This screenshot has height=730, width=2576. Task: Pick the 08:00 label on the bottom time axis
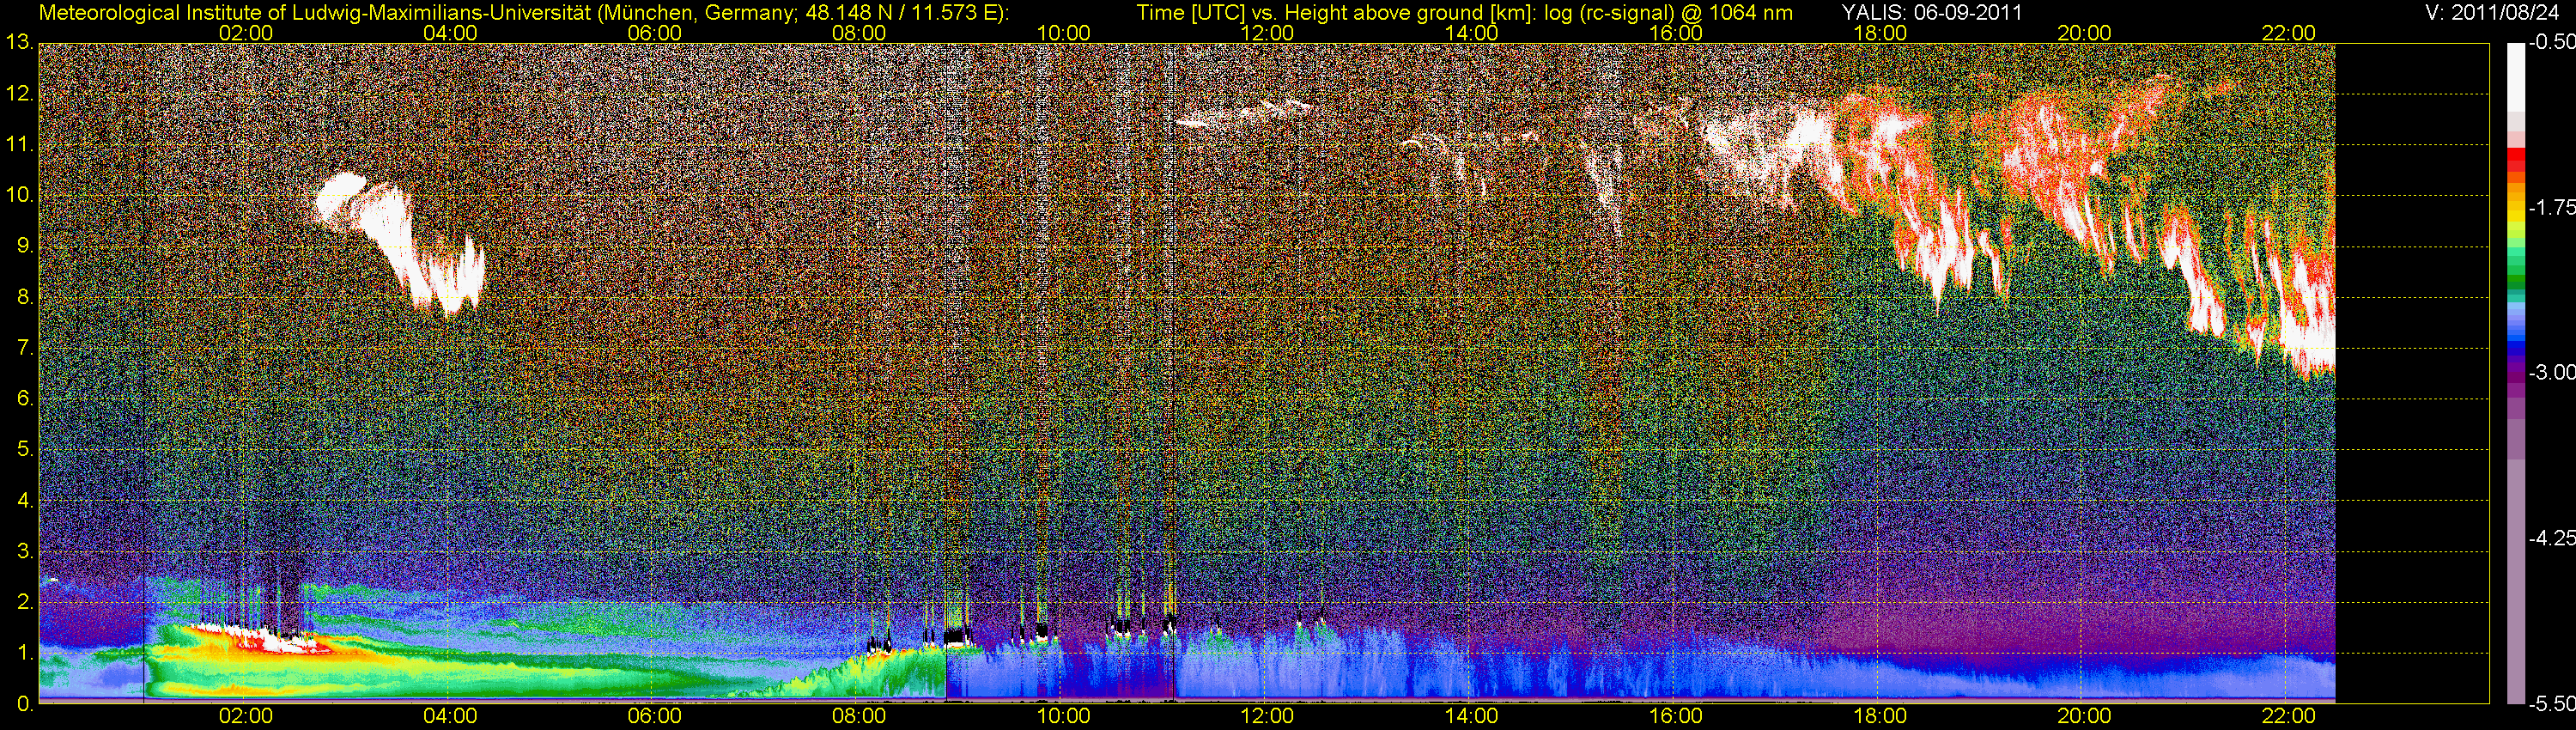point(859,716)
